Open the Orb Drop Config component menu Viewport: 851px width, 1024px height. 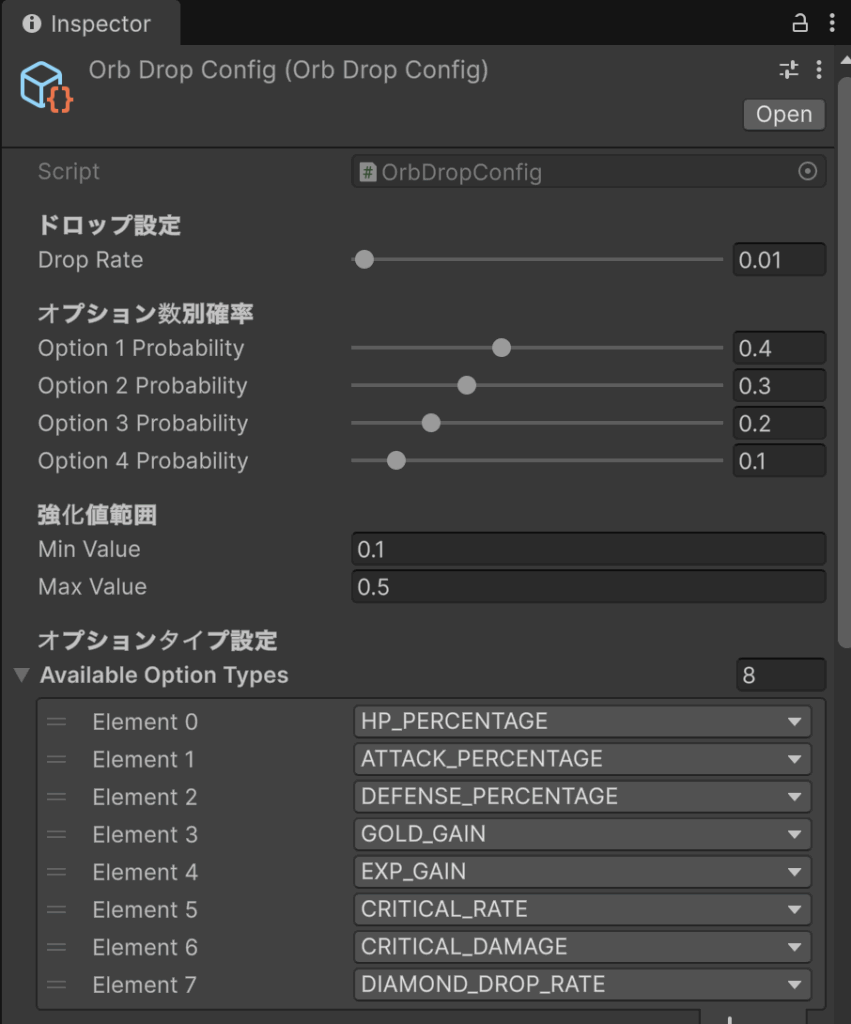819,70
